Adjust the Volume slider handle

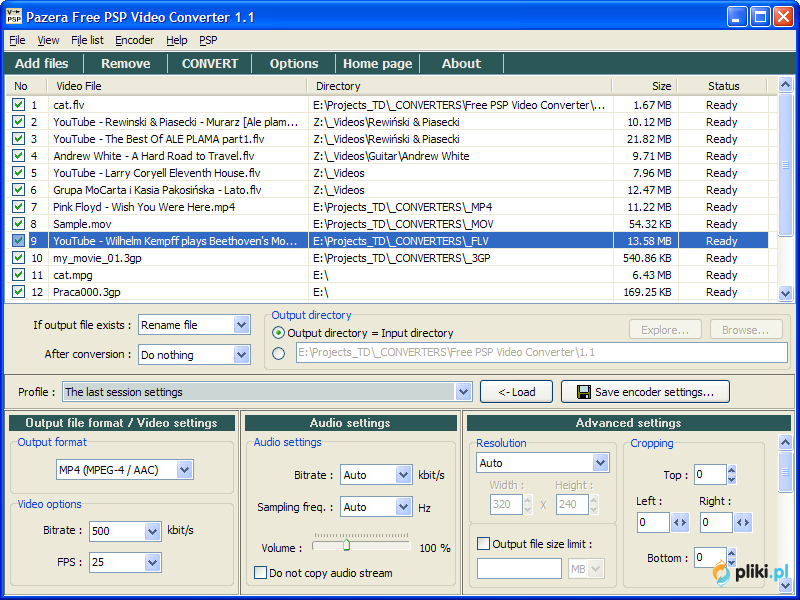pyautogui.click(x=346, y=545)
